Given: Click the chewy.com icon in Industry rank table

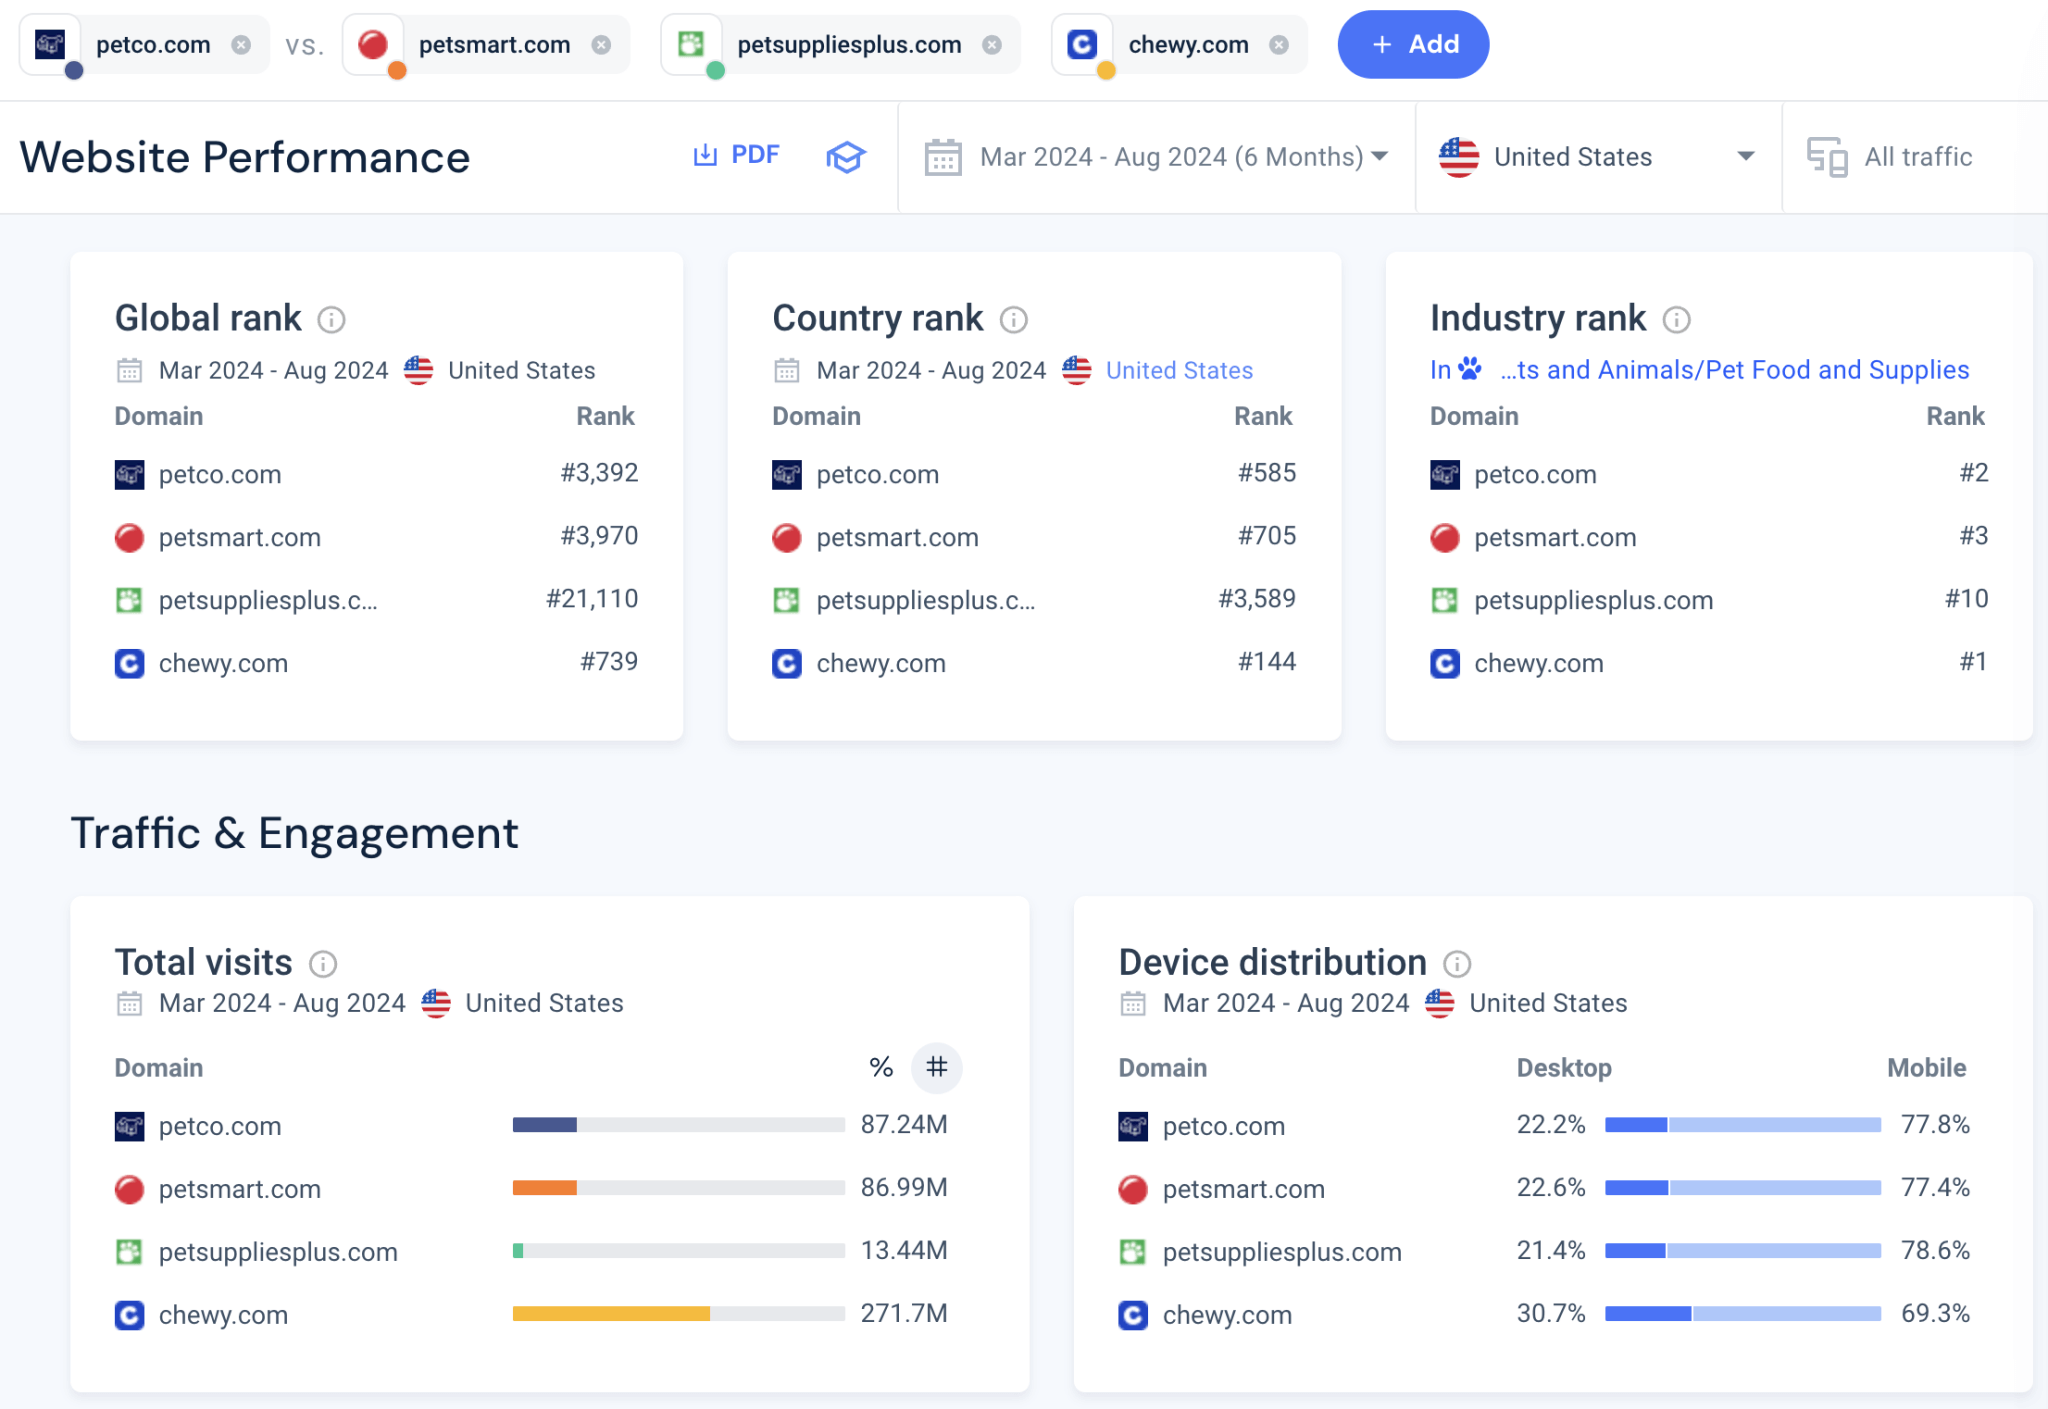Looking at the screenshot, I should (1445, 664).
